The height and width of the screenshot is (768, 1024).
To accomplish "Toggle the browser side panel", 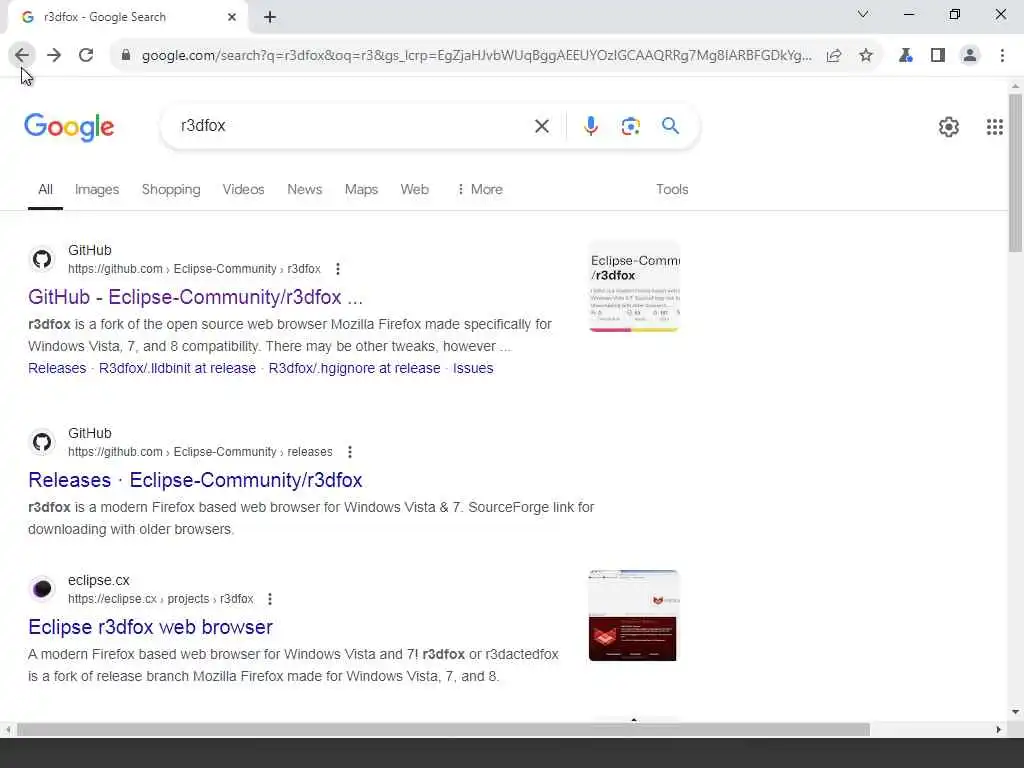I will [938, 56].
